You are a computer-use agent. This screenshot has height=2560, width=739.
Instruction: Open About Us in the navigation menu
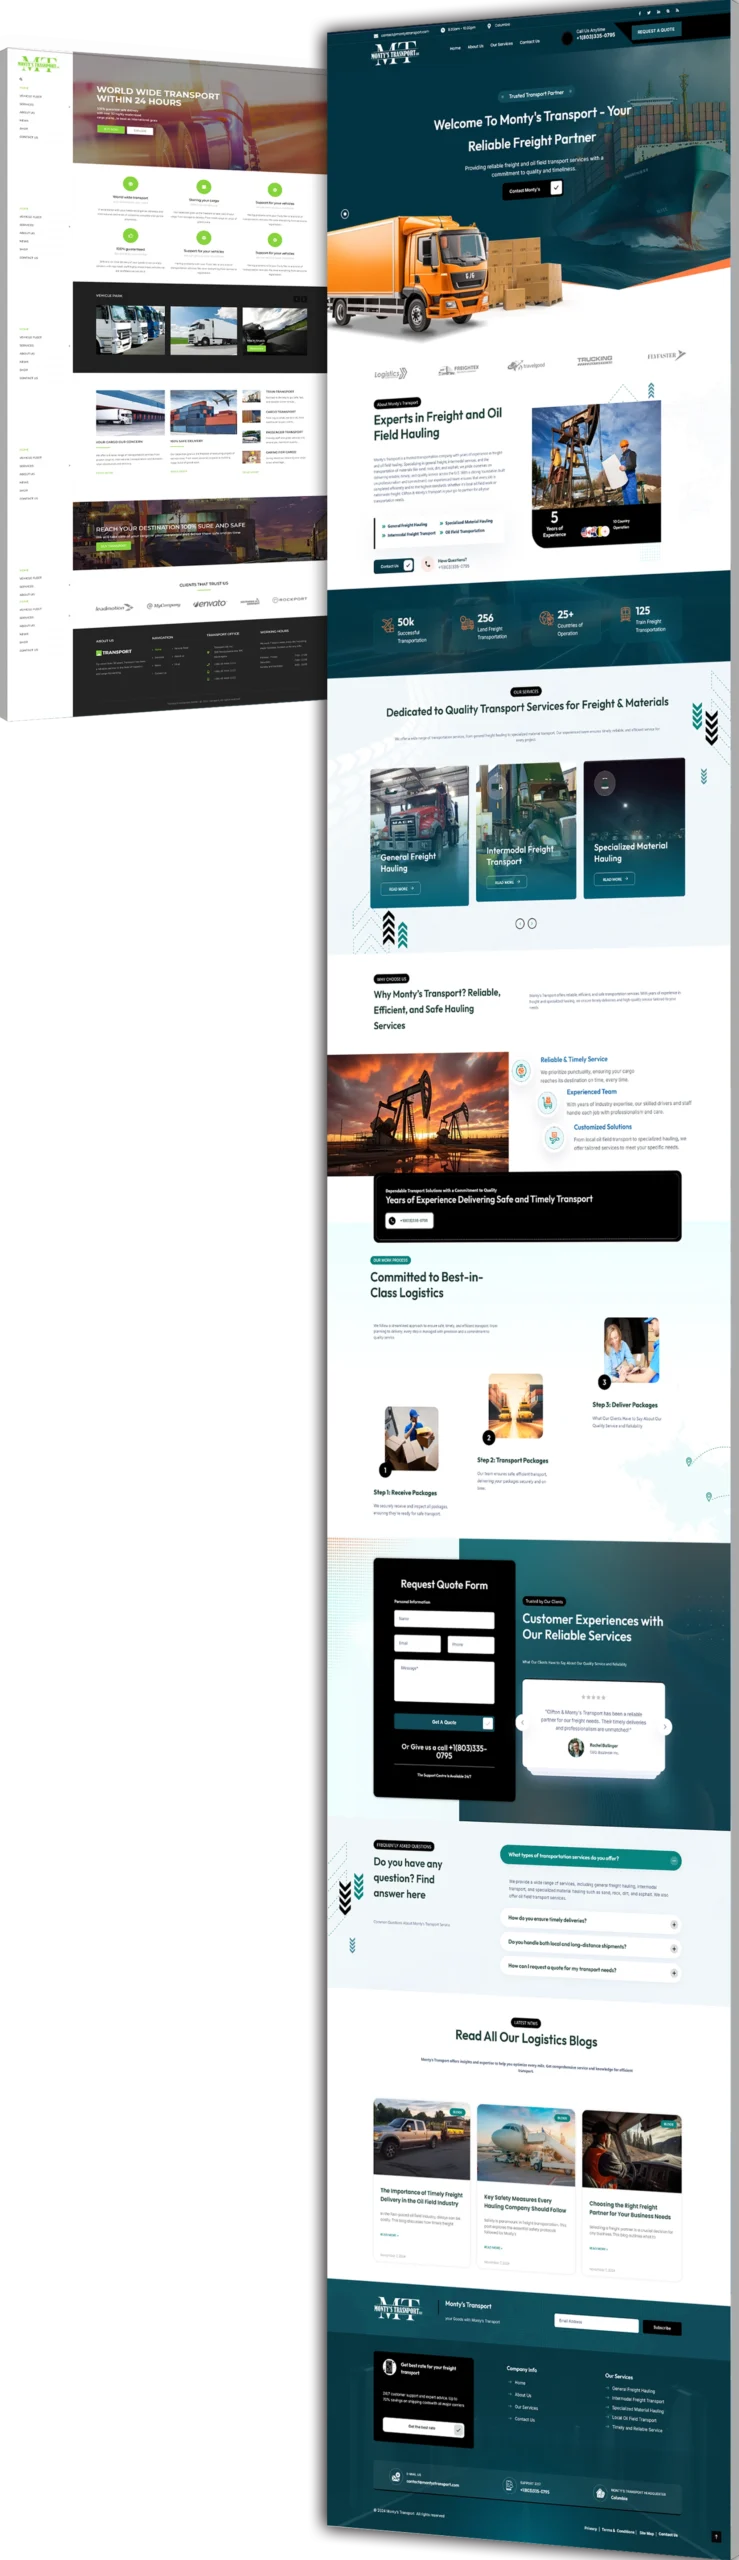tap(475, 46)
